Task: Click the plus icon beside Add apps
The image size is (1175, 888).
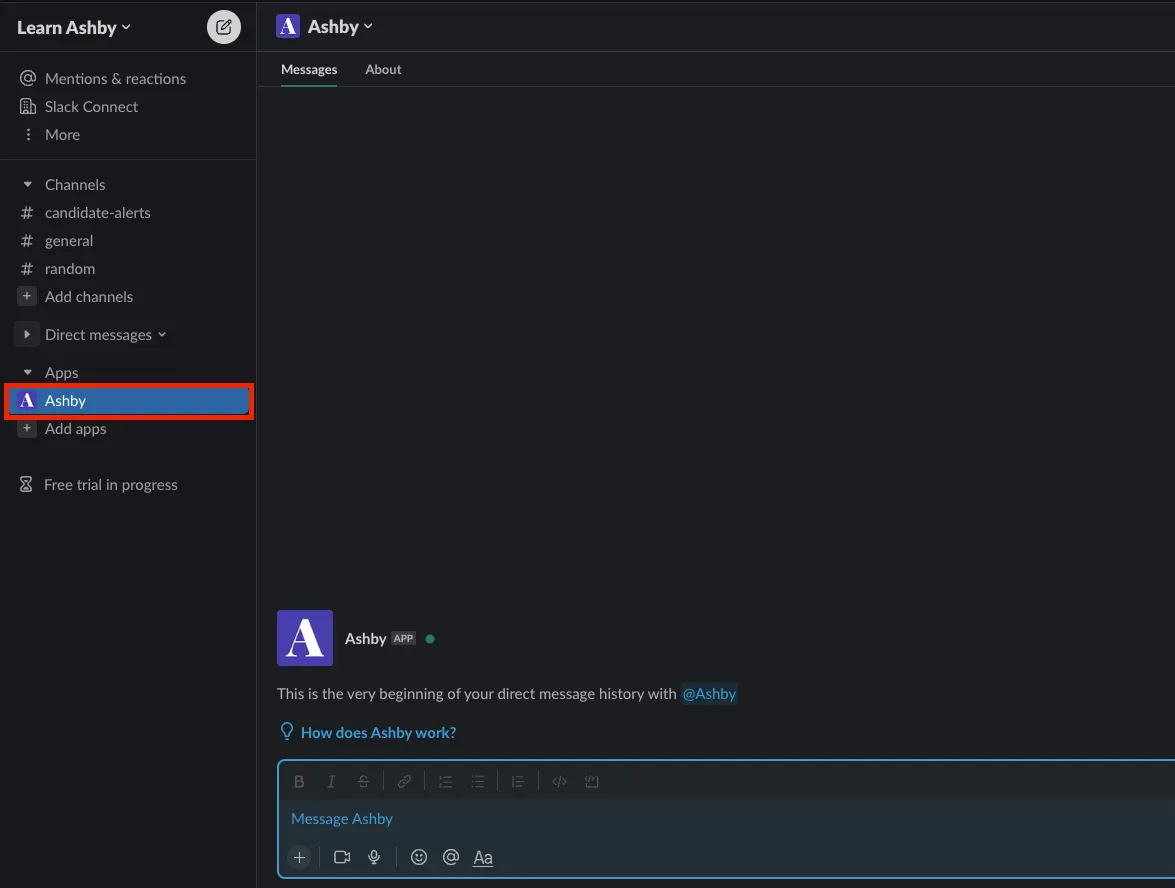Action: pyautogui.click(x=27, y=428)
